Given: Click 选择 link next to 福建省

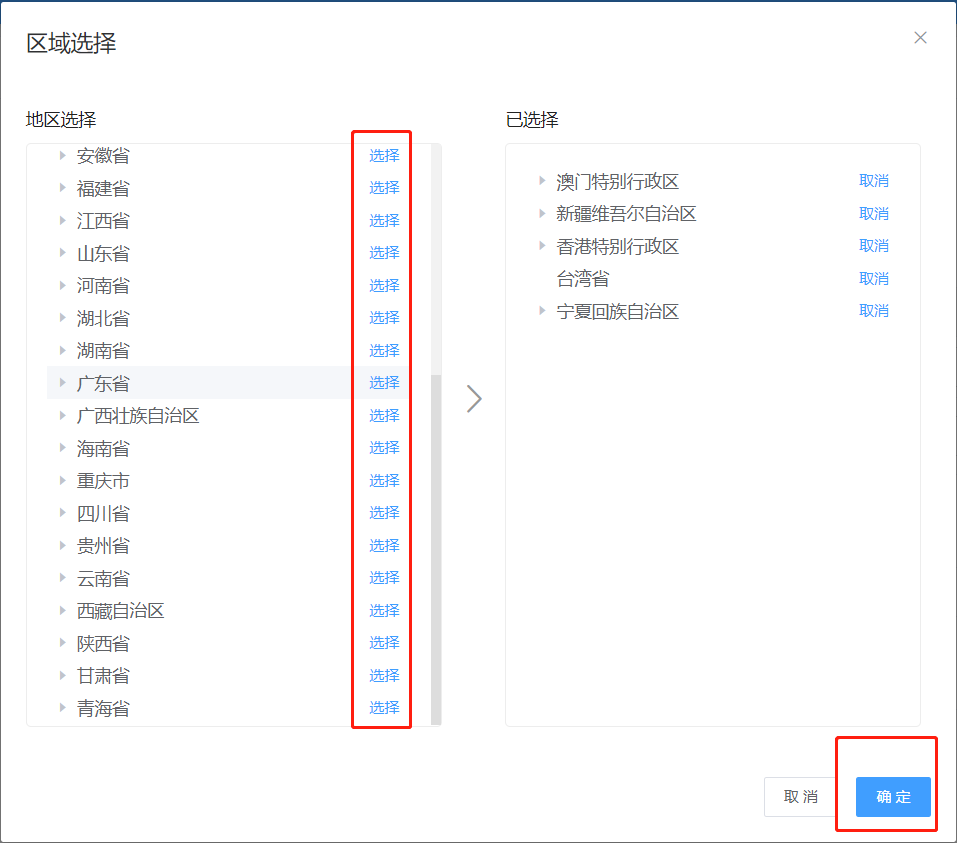Looking at the screenshot, I should click(384, 188).
